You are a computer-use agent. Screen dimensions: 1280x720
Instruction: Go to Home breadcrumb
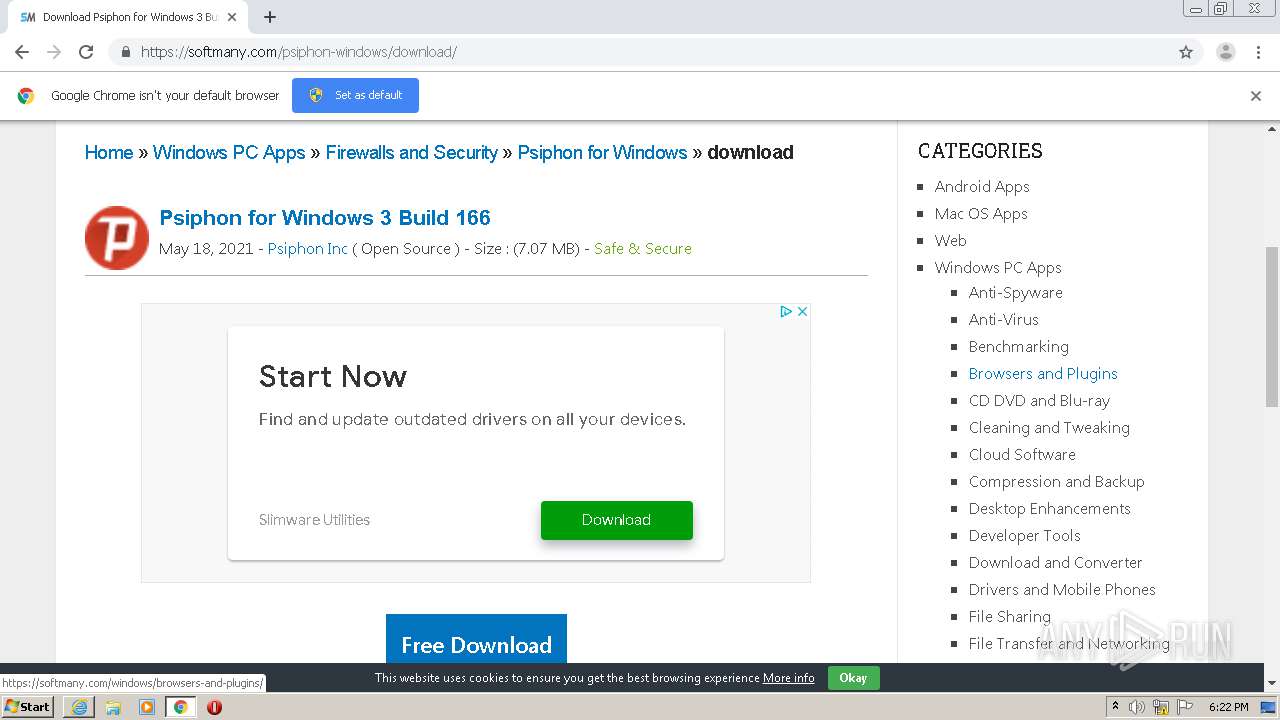coord(109,152)
